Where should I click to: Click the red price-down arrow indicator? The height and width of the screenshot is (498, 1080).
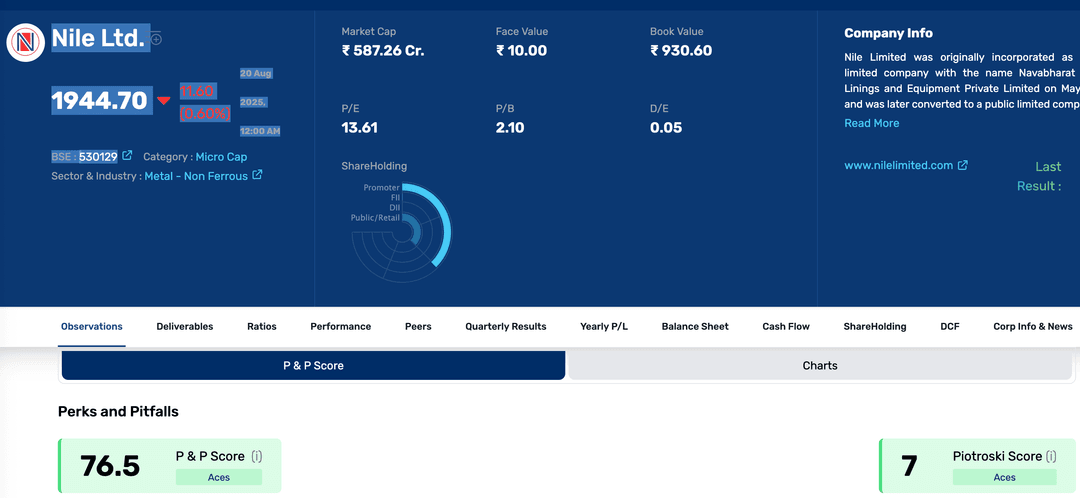[x=163, y=101]
